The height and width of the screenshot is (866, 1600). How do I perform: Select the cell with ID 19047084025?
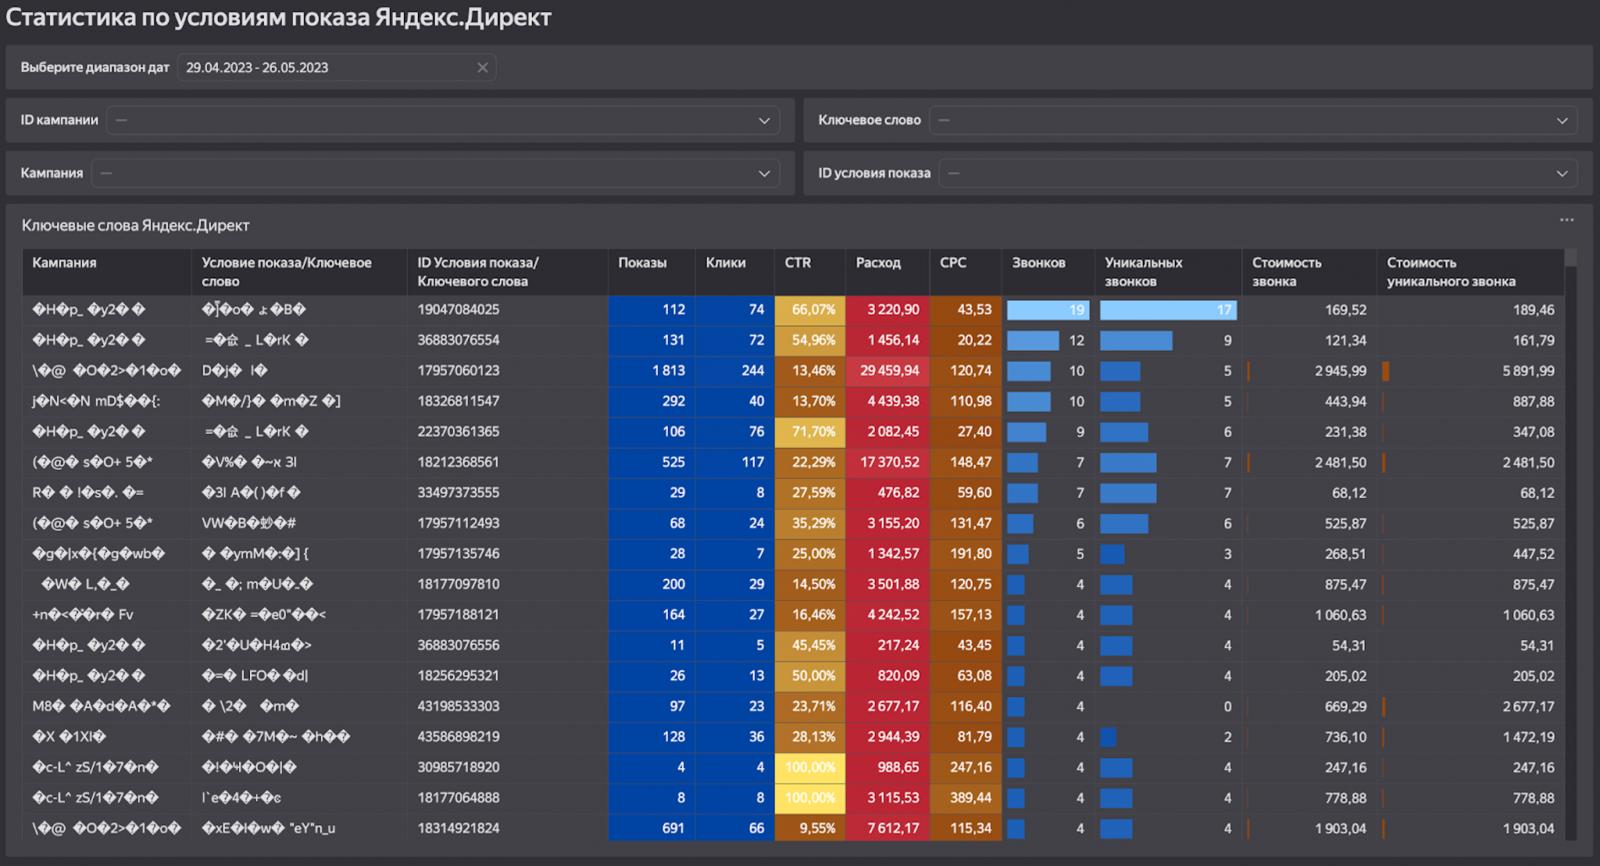coord(458,310)
